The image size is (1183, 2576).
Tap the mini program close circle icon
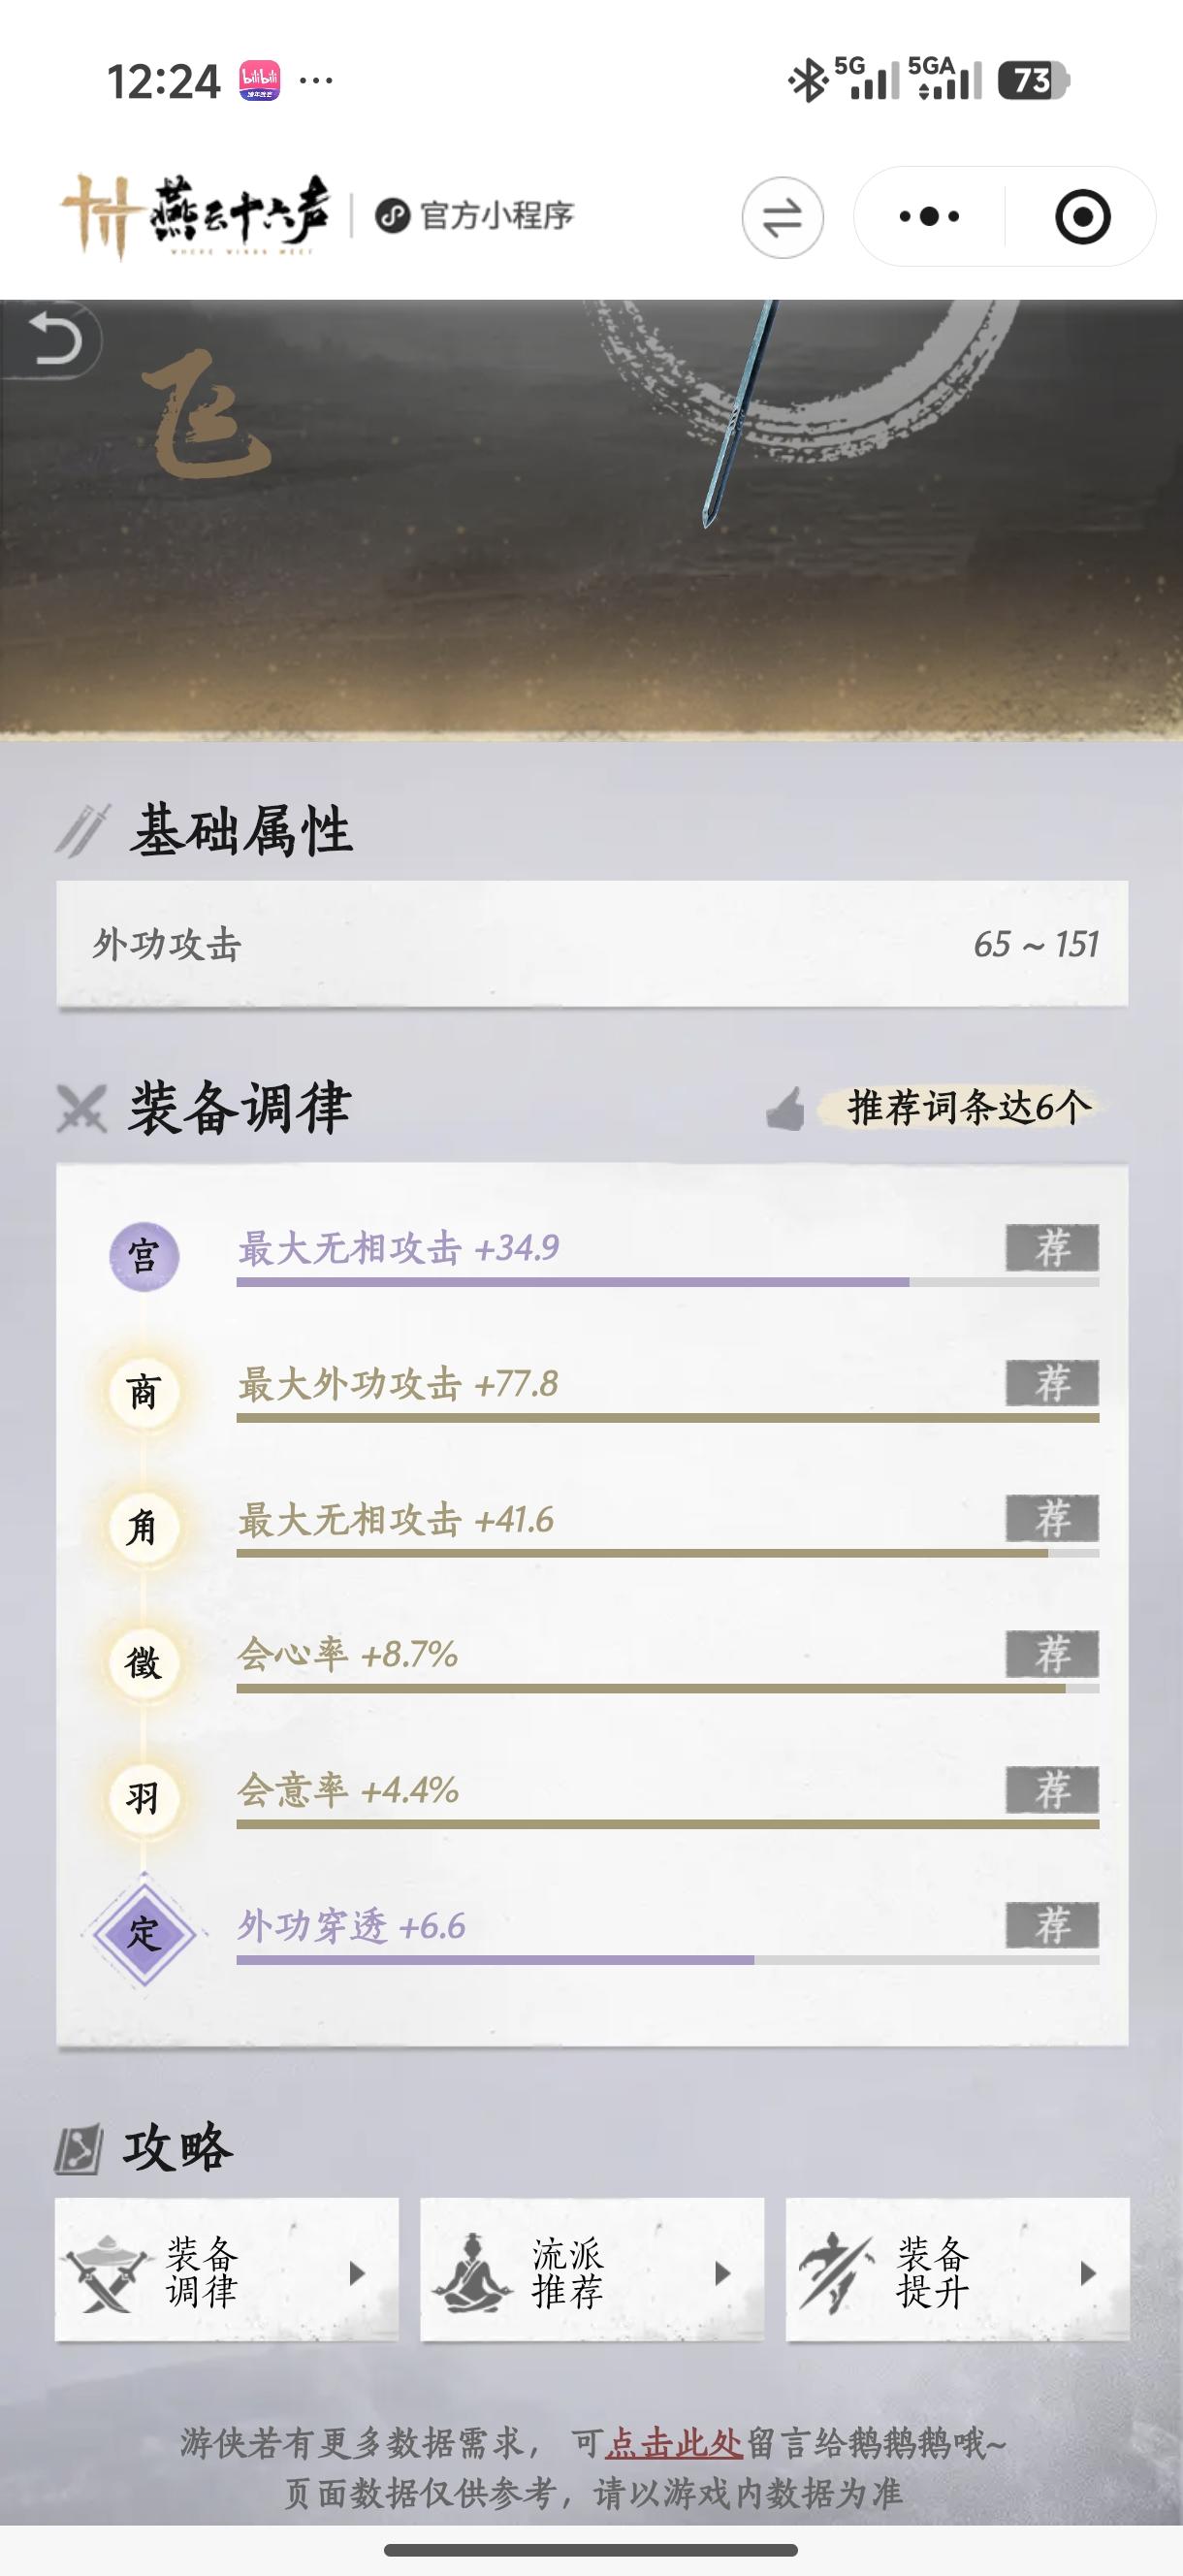click(1082, 217)
